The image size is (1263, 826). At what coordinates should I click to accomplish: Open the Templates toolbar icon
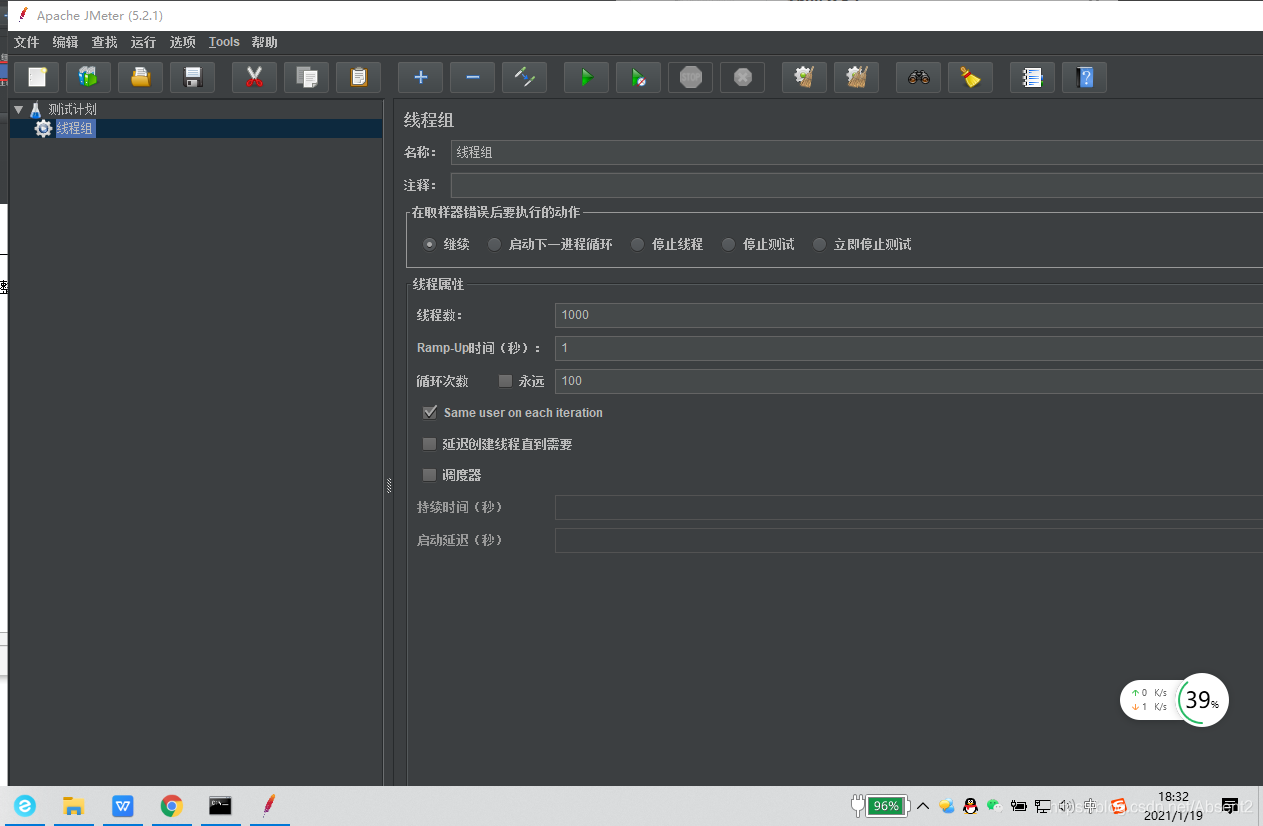pyautogui.click(x=89, y=77)
